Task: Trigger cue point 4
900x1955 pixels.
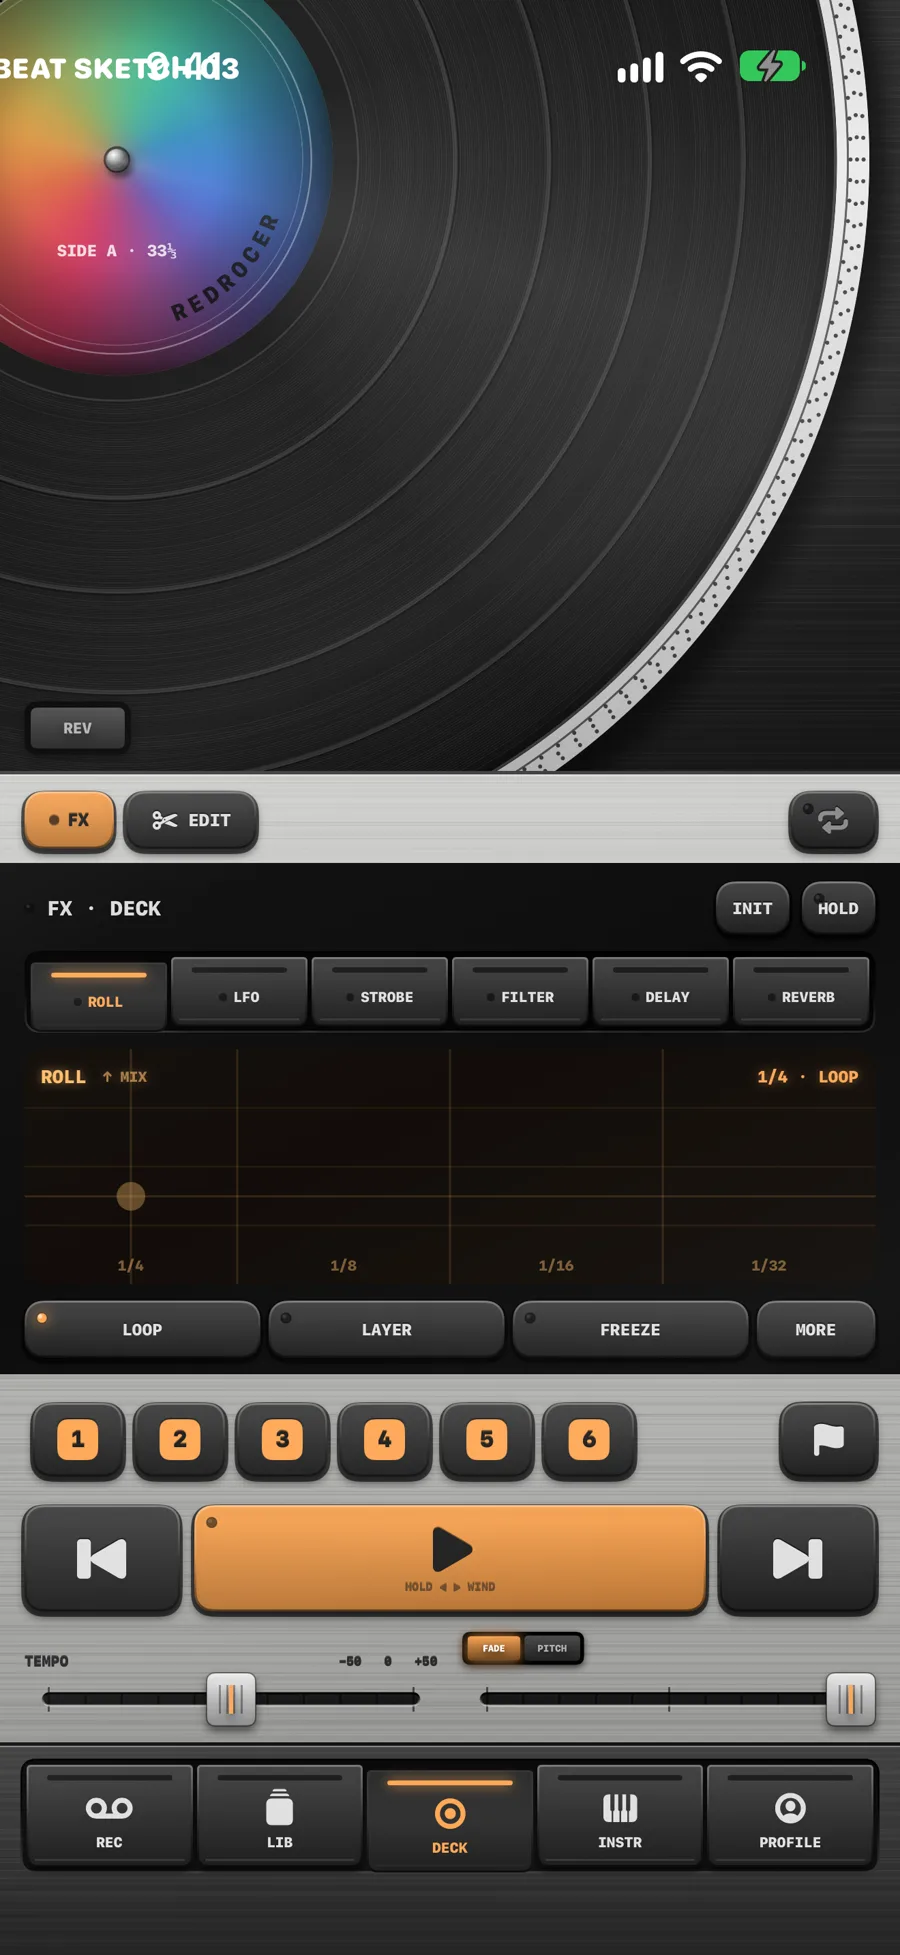Action: pos(385,1440)
